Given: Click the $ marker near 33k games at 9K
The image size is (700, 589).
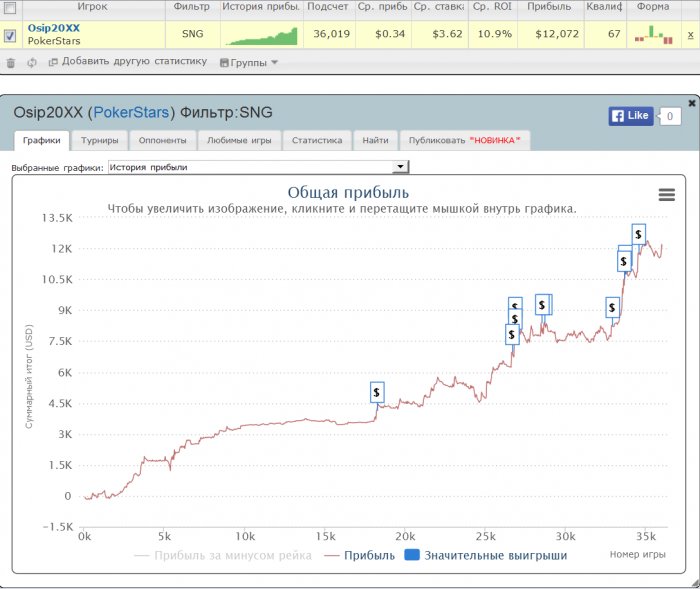Looking at the screenshot, I should click(x=612, y=308).
